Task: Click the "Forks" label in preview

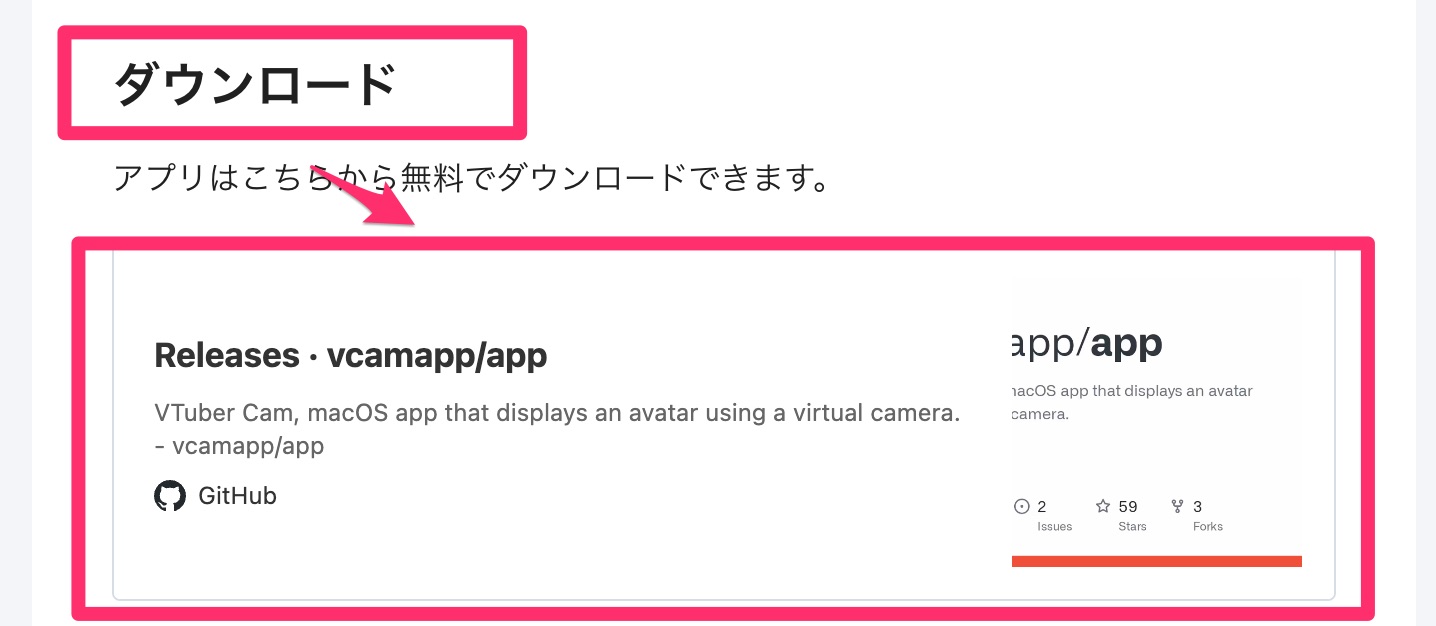Action: [x=1208, y=526]
